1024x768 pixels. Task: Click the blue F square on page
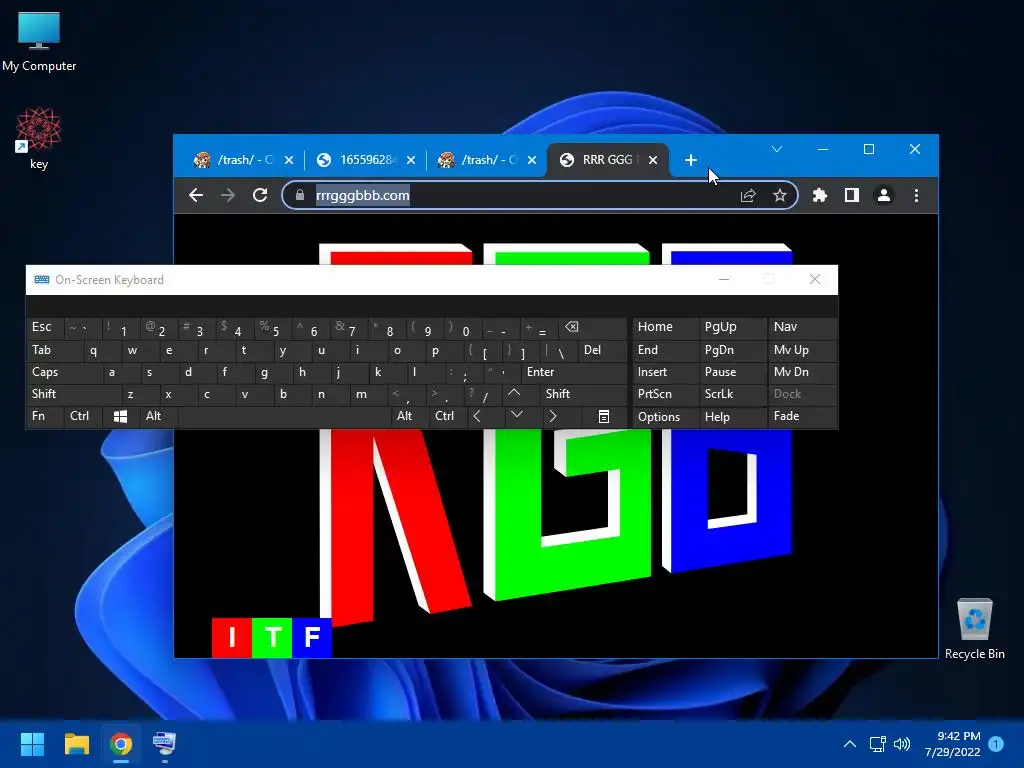point(312,637)
